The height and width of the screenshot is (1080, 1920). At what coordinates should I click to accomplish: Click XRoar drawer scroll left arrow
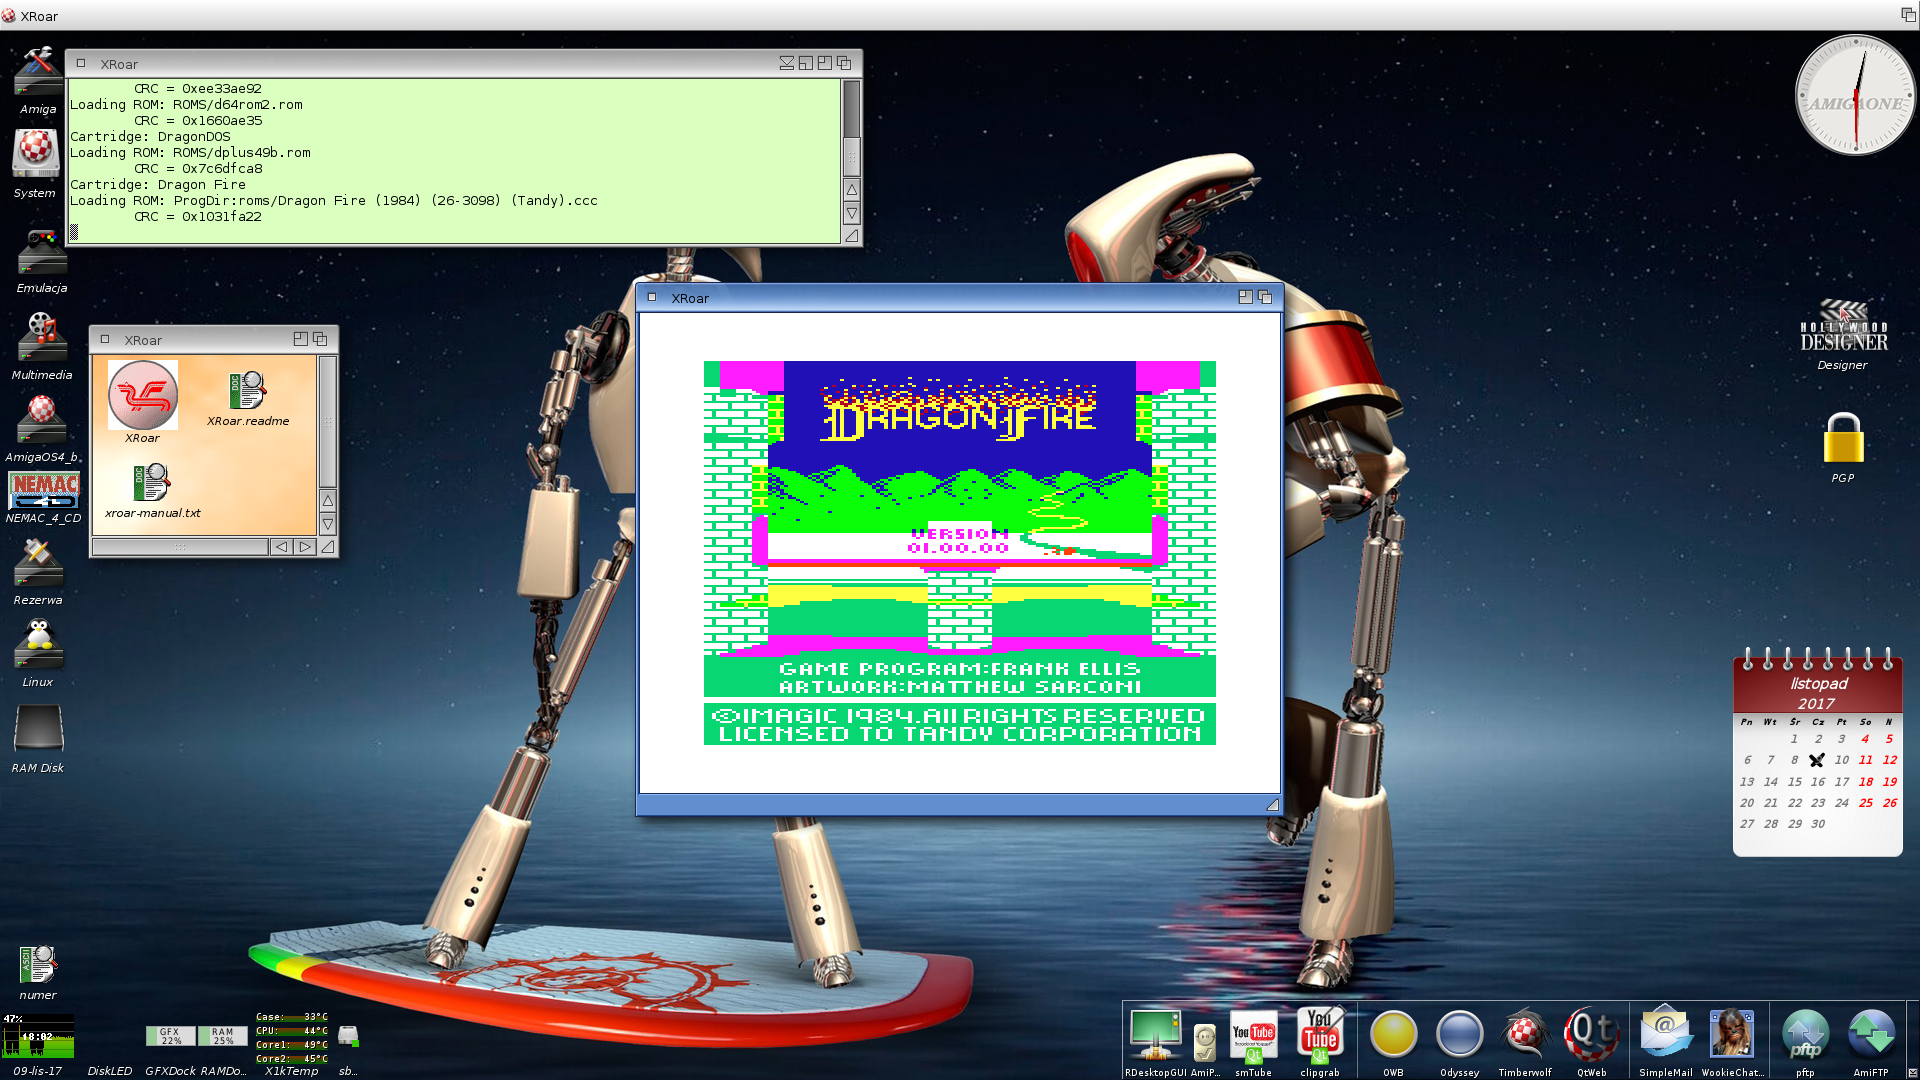click(282, 547)
